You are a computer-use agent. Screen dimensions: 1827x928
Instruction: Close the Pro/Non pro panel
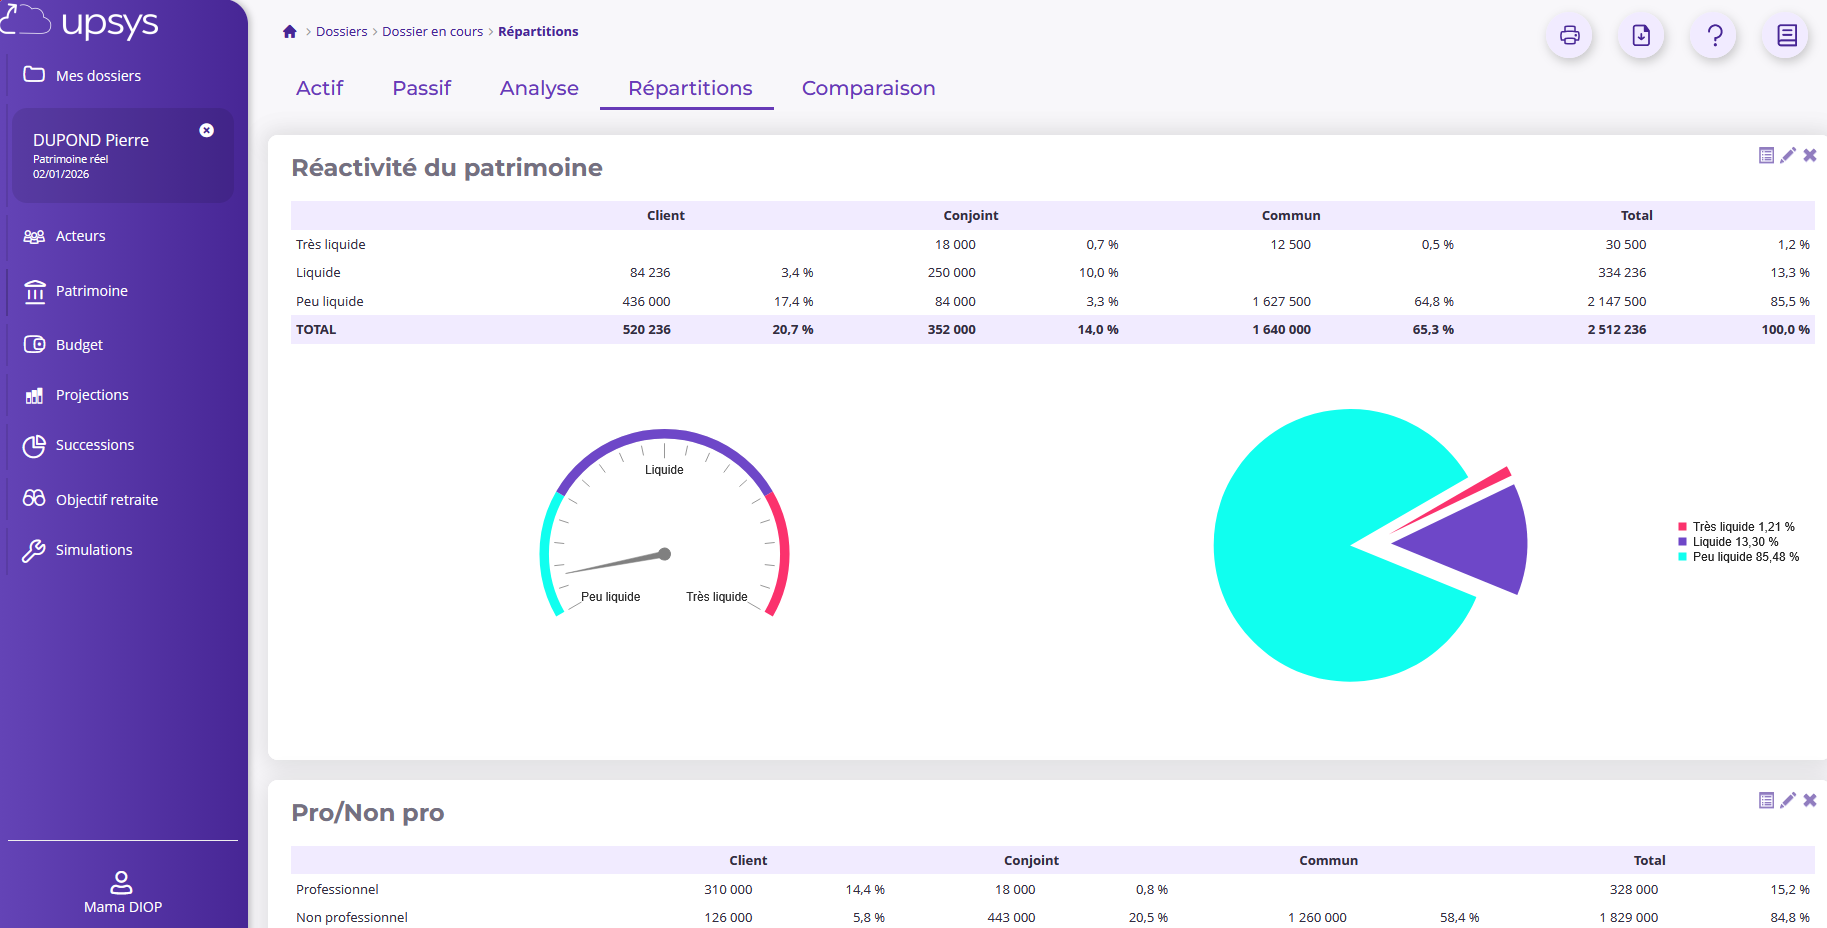pyautogui.click(x=1810, y=800)
